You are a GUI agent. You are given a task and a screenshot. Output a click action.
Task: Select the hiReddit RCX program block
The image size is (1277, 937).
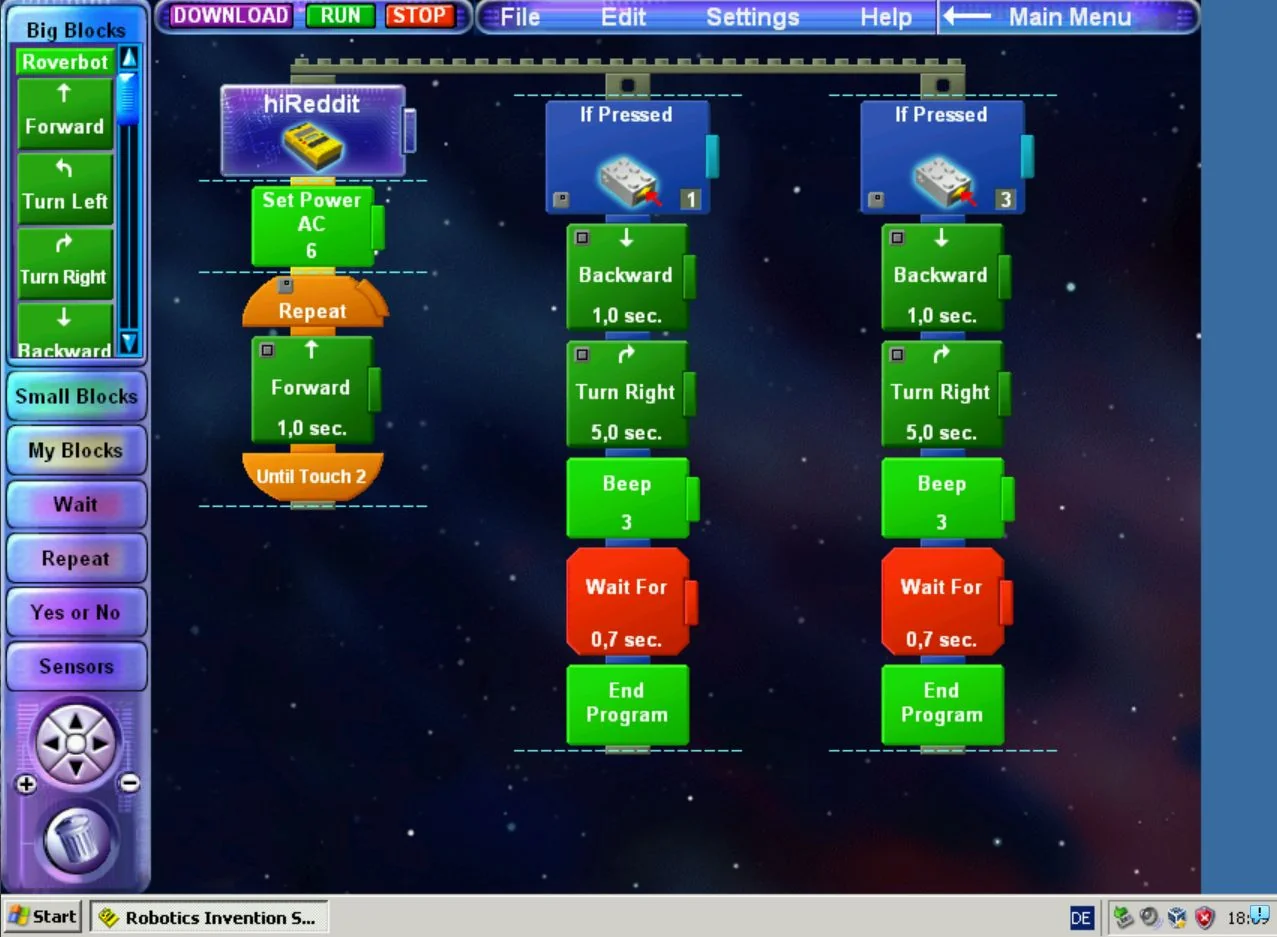click(312, 131)
